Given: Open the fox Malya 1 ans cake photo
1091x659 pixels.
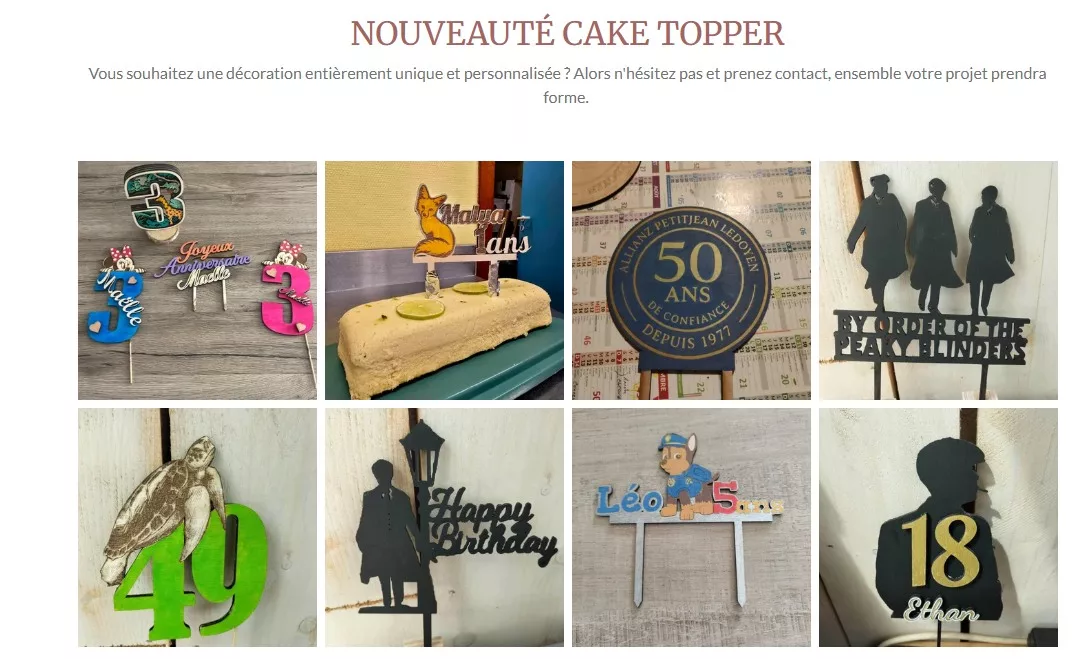Looking at the screenshot, I should pos(444,280).
